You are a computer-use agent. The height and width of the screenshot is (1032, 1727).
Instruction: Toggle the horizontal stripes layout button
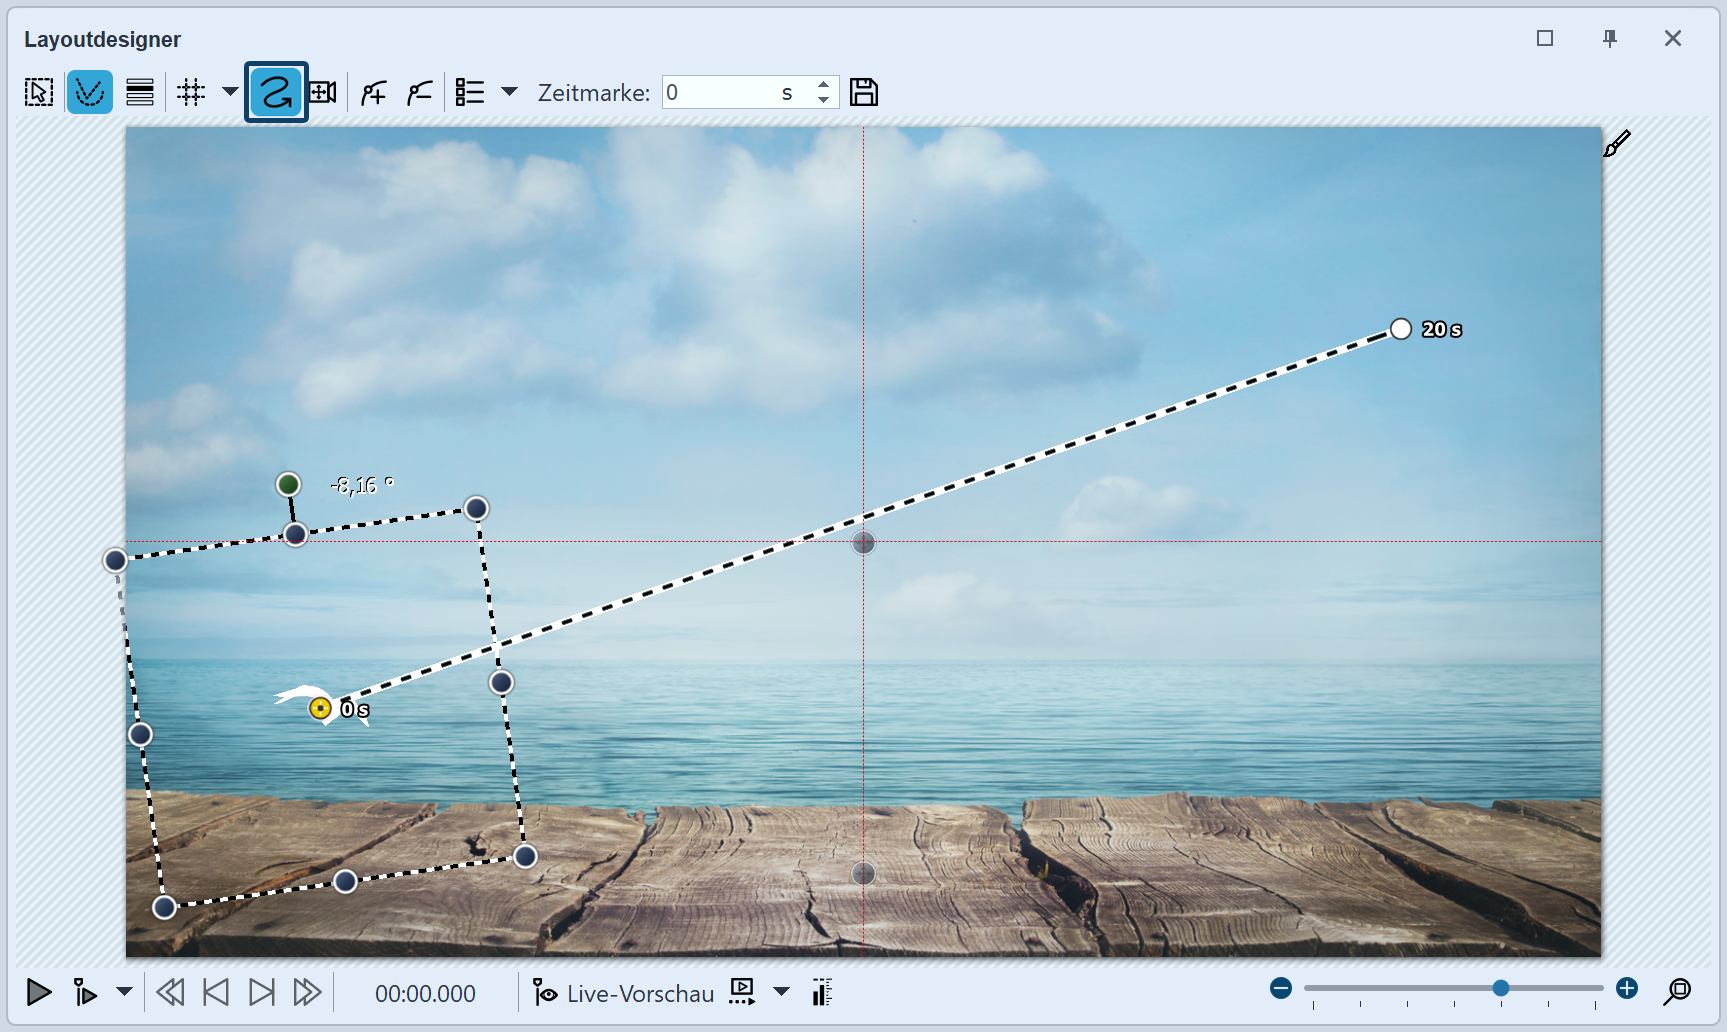140,93
